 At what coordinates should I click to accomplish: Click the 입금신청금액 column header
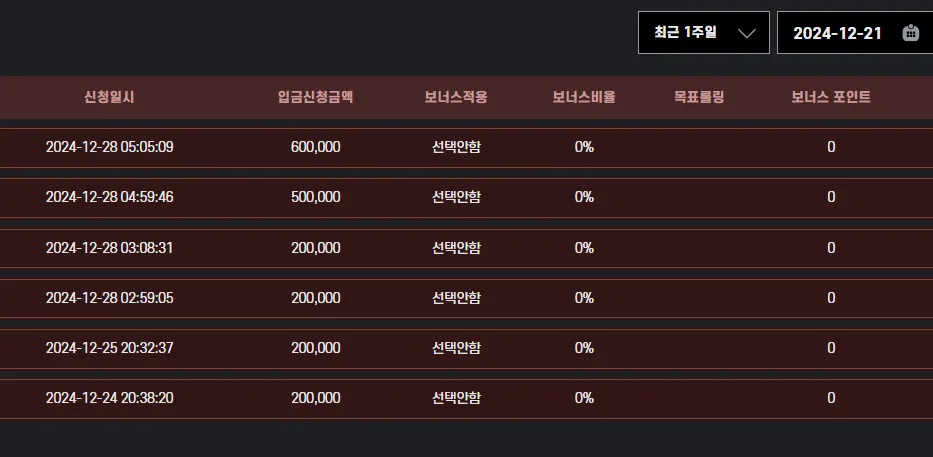point(315,97)
